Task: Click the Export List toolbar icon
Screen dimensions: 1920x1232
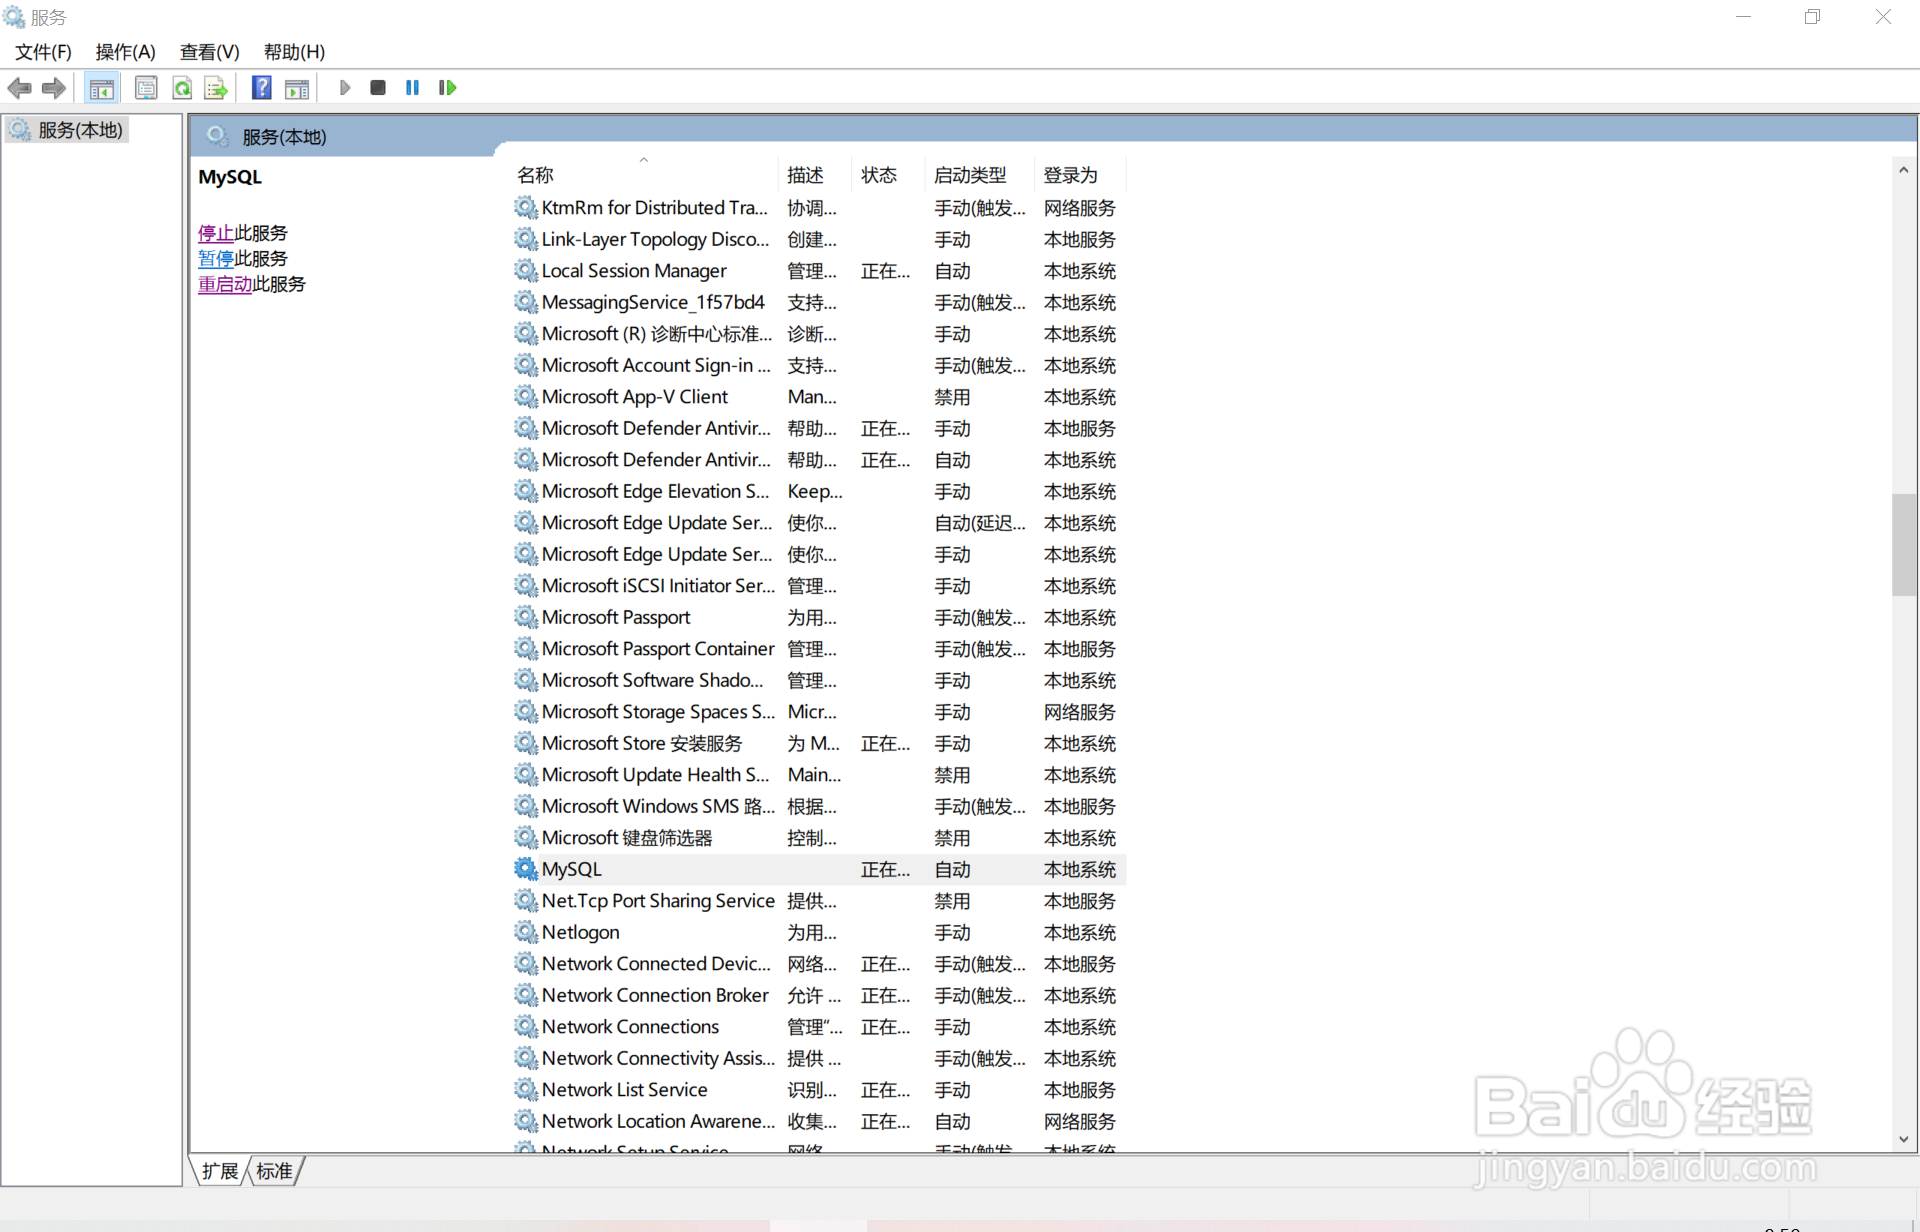Action: tap(216, 88)
